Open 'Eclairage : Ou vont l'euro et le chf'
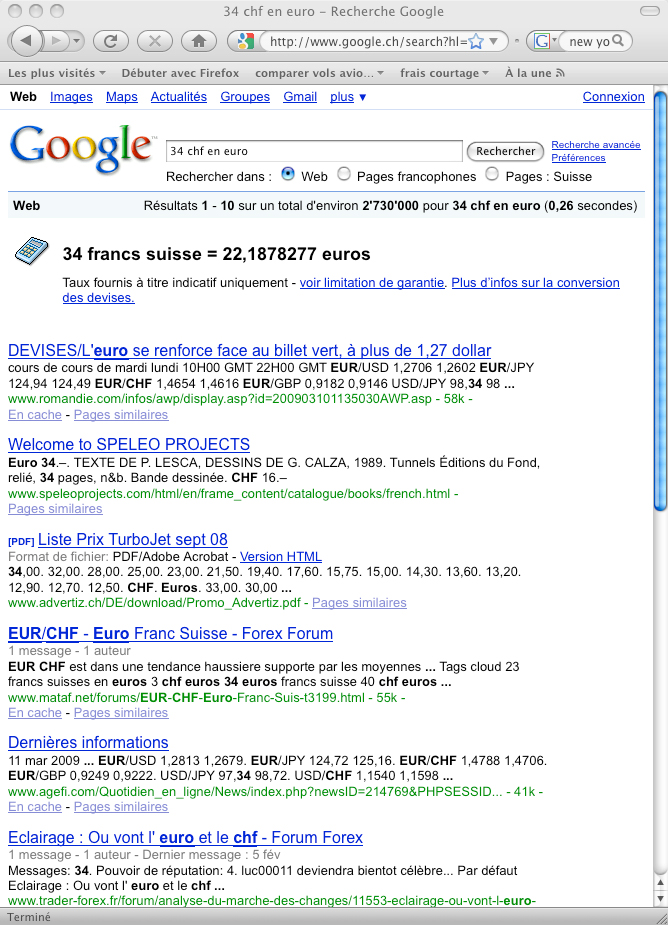668x925 pixels. pyautogui.click(x=185, y=837)
